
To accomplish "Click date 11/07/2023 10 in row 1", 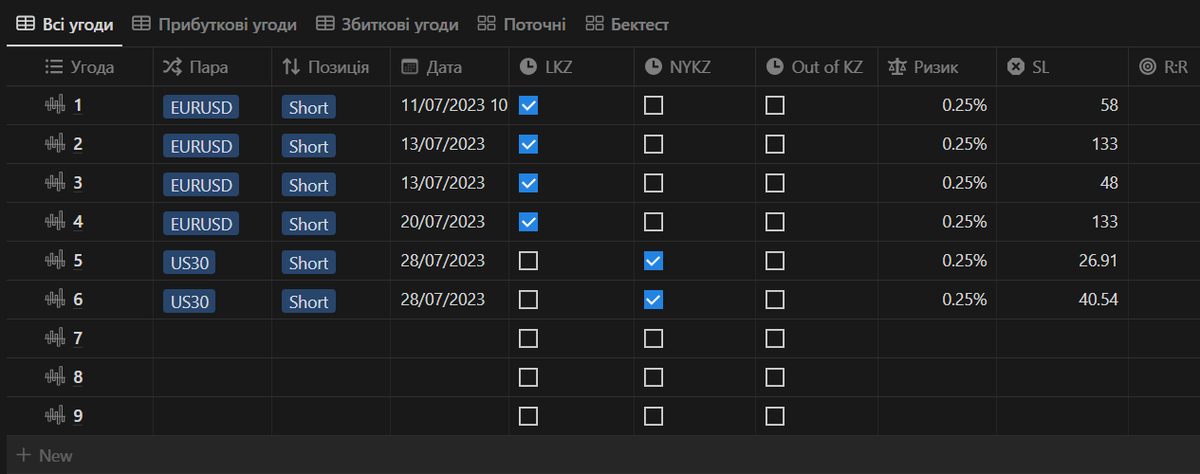I will (x=454, y=105).
